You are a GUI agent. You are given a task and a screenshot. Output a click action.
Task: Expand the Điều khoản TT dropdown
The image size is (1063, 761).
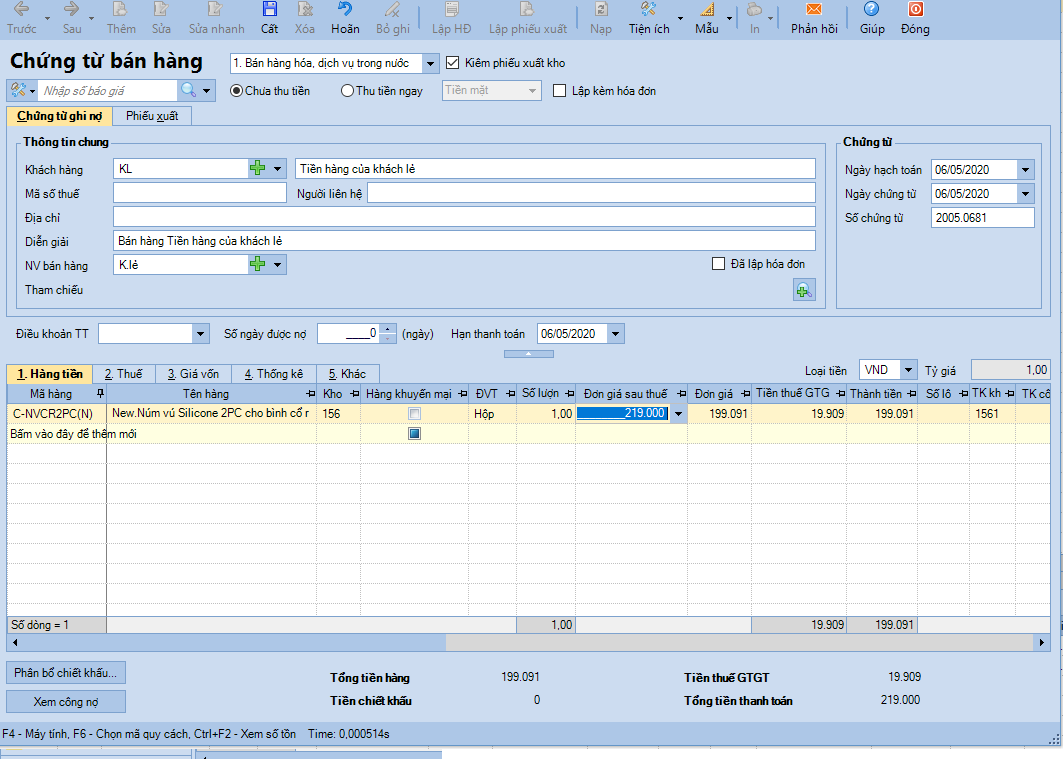click(x=200, y=334)
